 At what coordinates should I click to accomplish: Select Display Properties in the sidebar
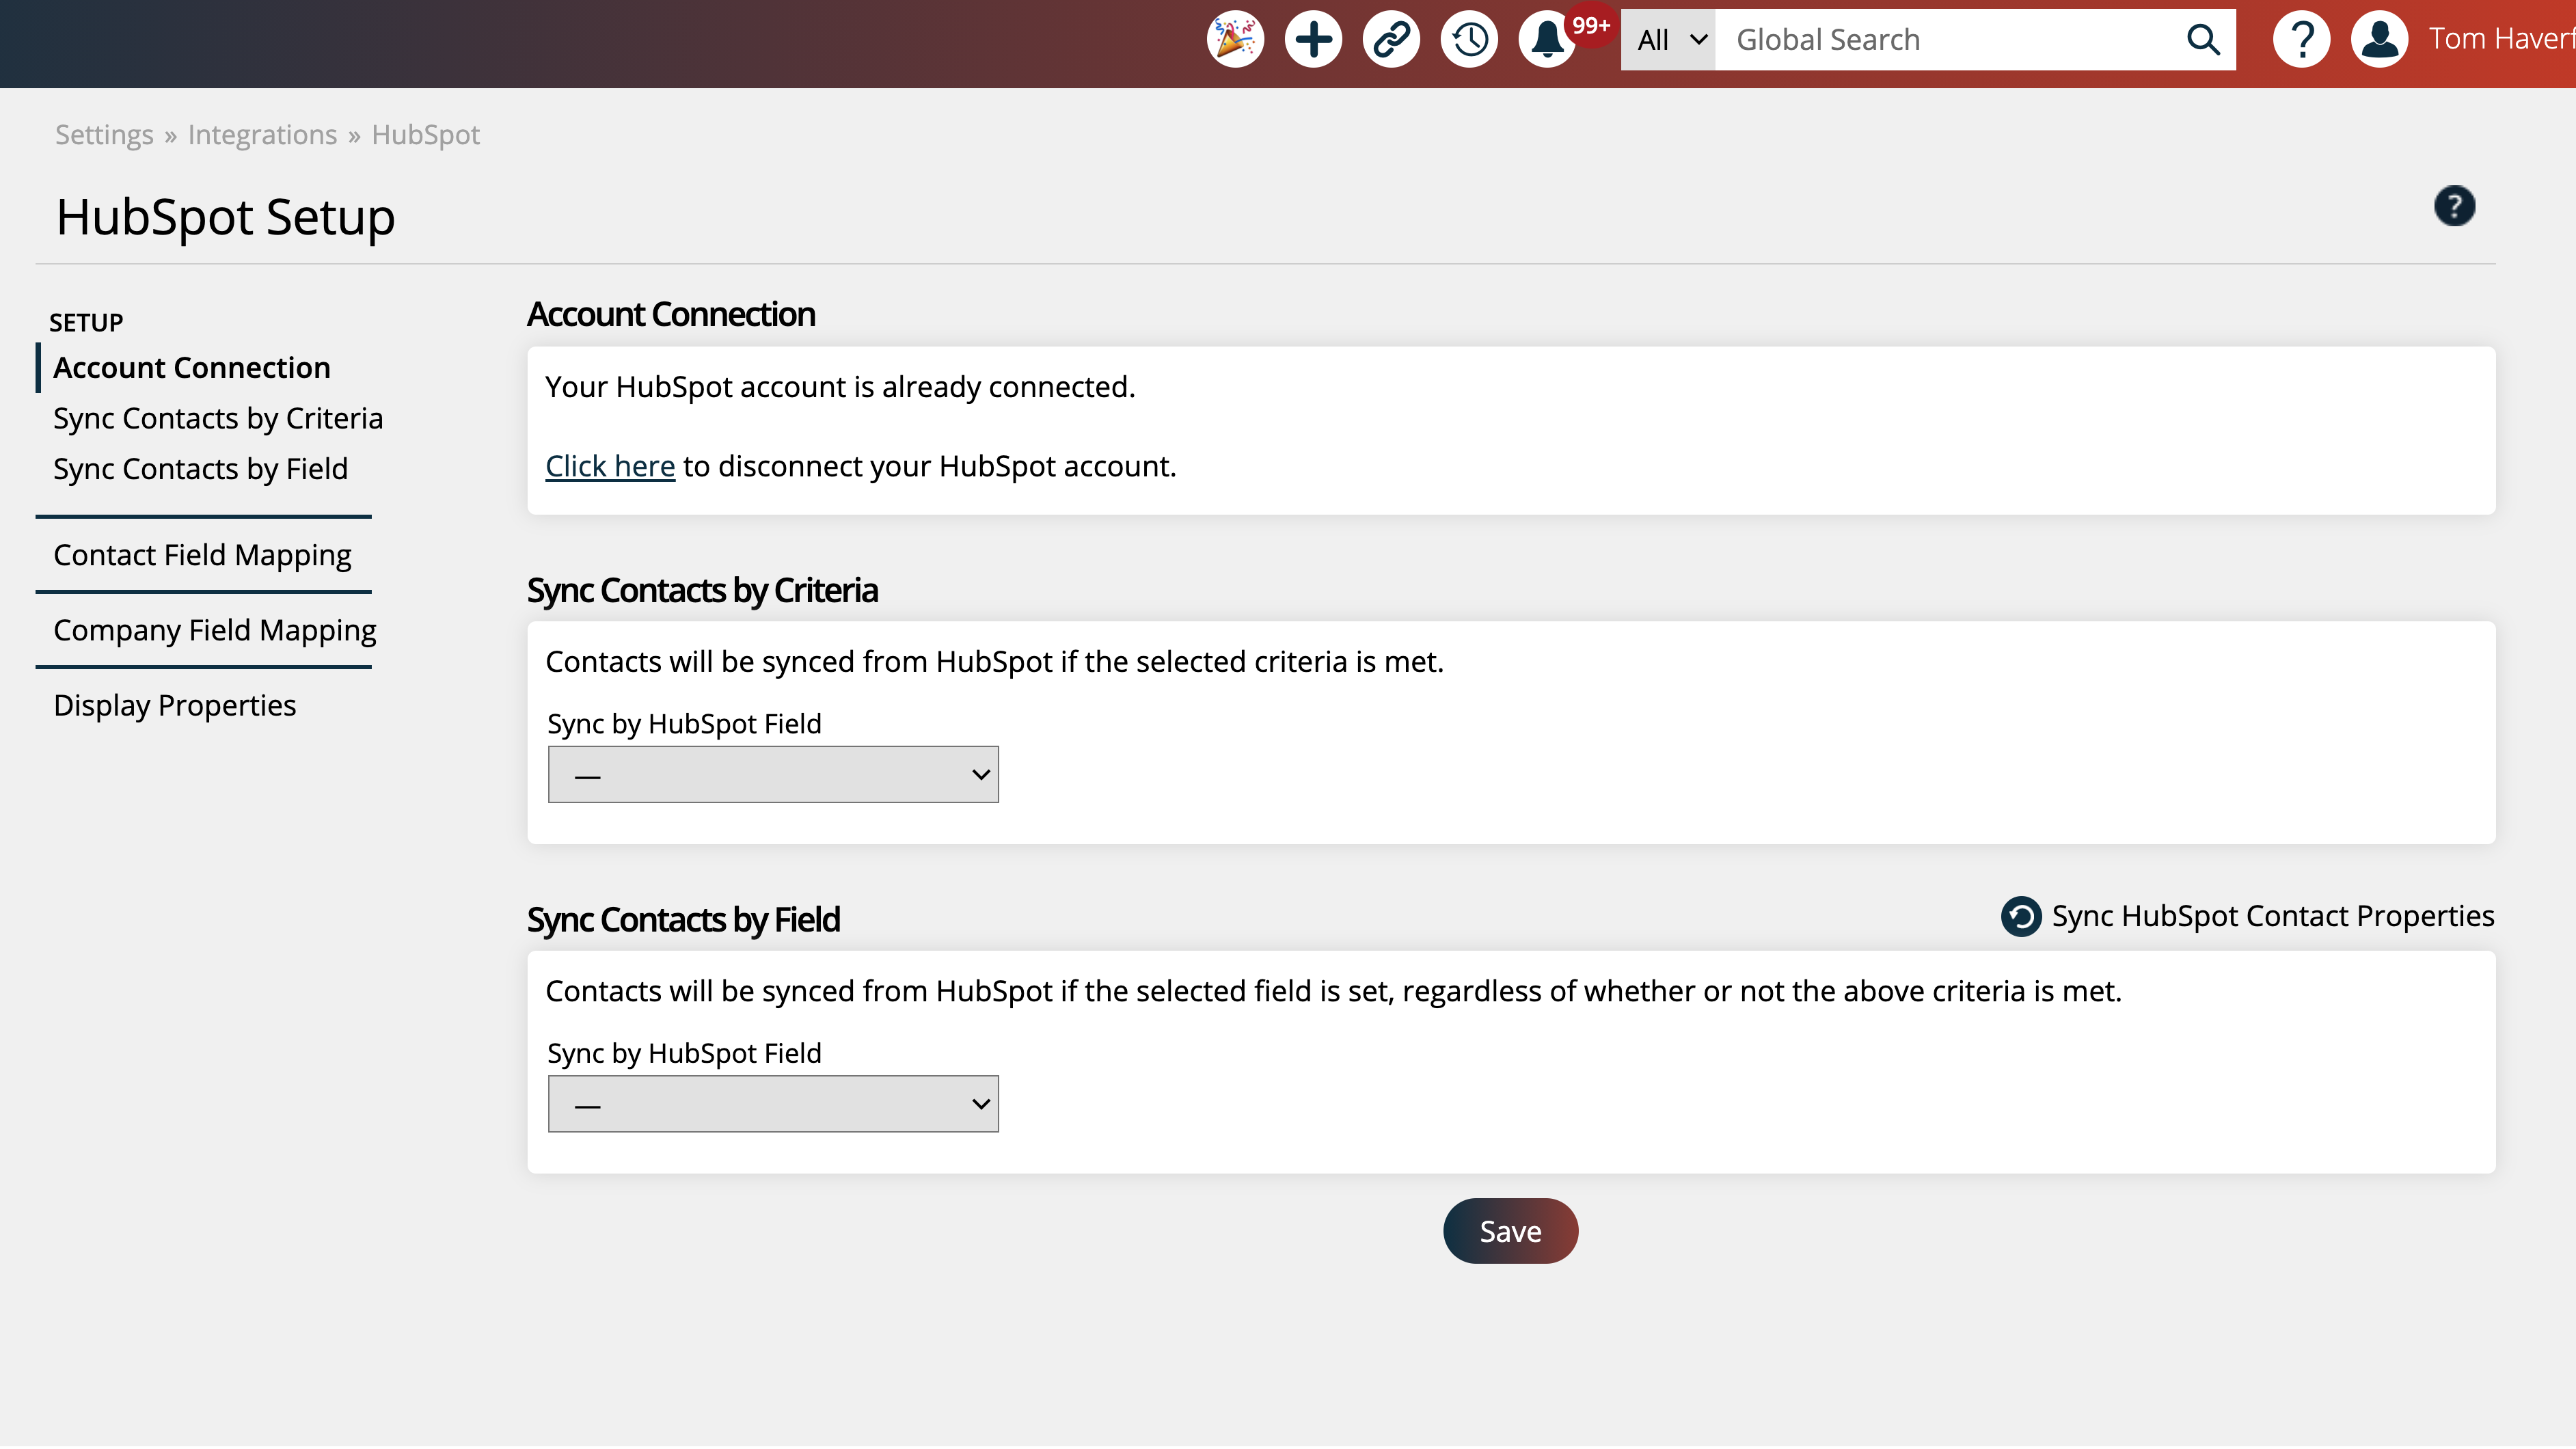pos(174,704)
